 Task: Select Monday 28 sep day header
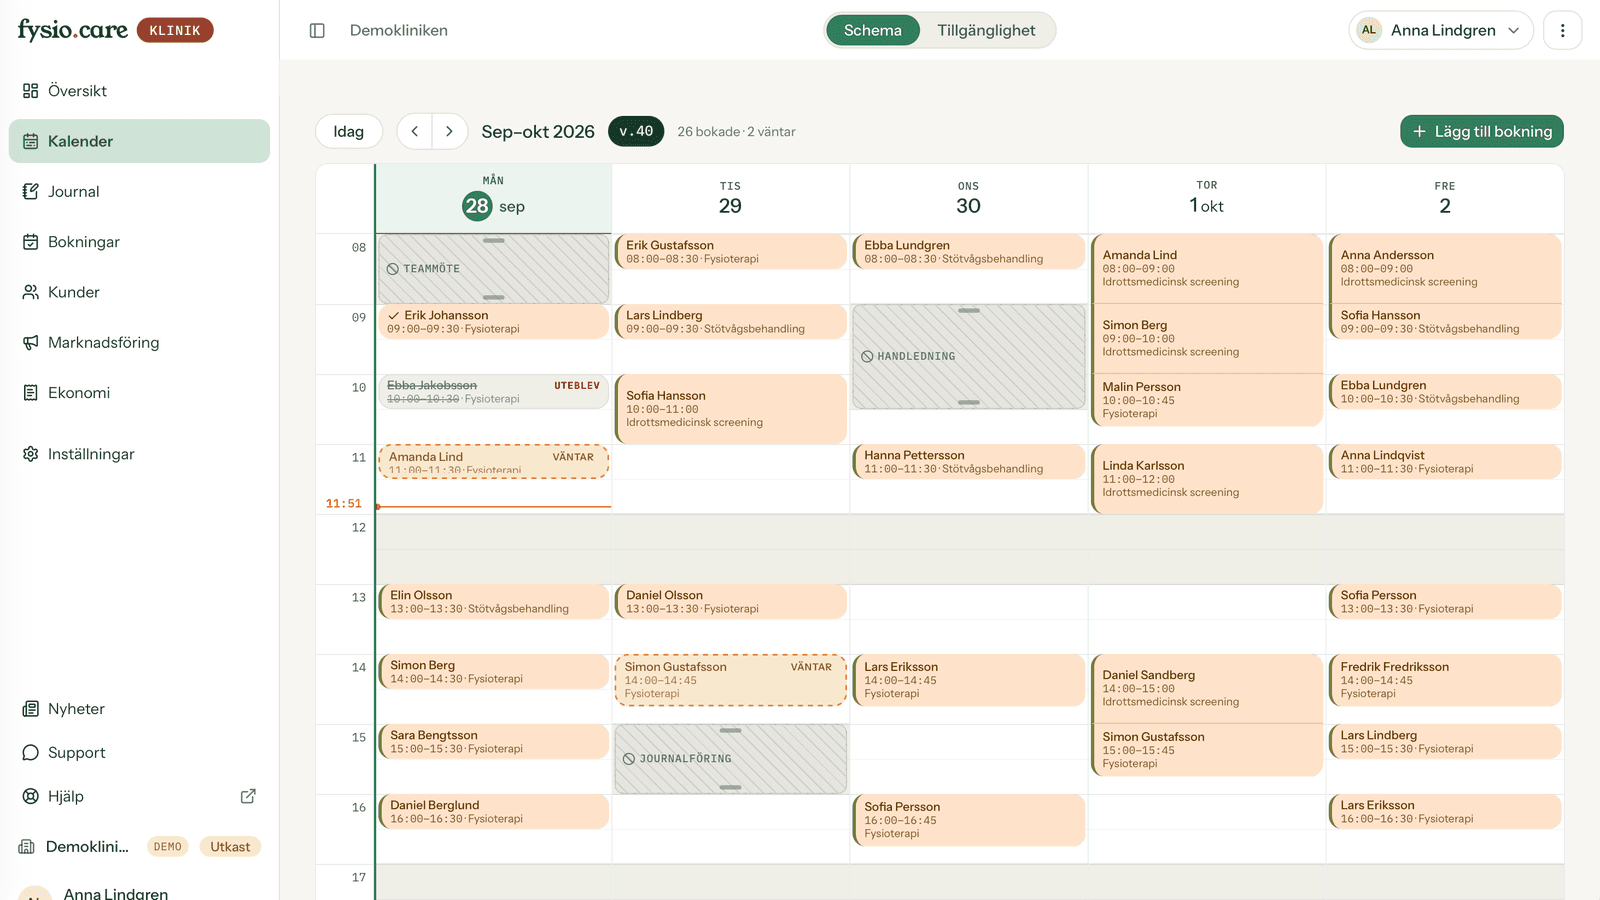[x=494, y=199]
